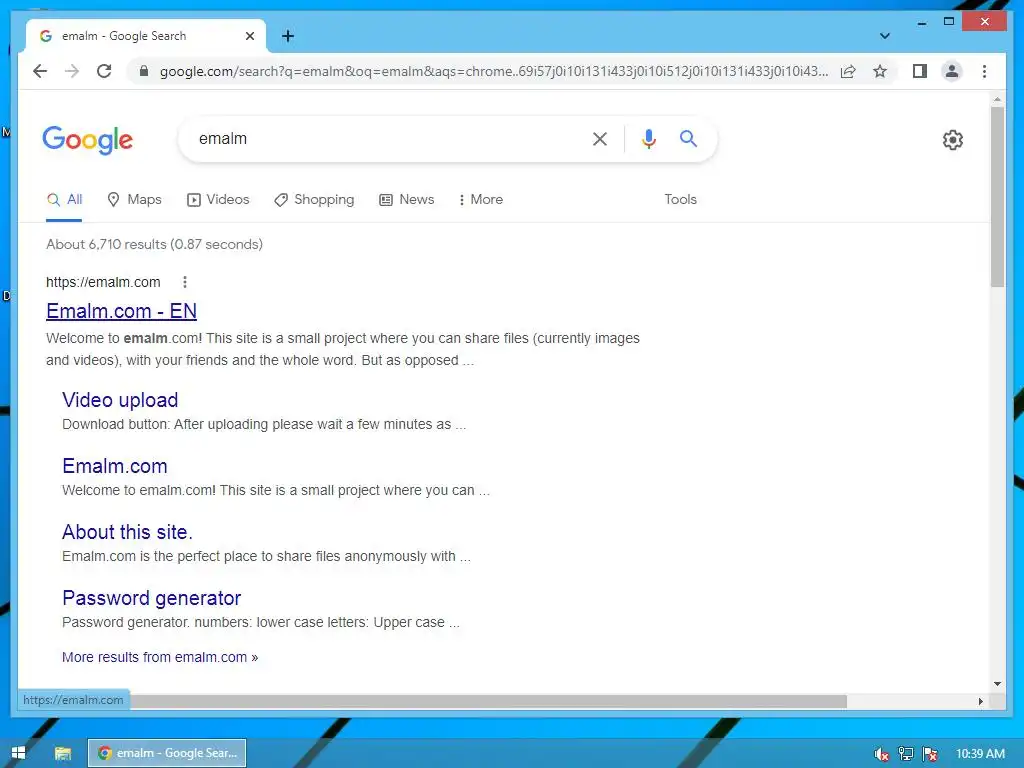
Task: Click the scroll up arrow
Action: point(997,99)
